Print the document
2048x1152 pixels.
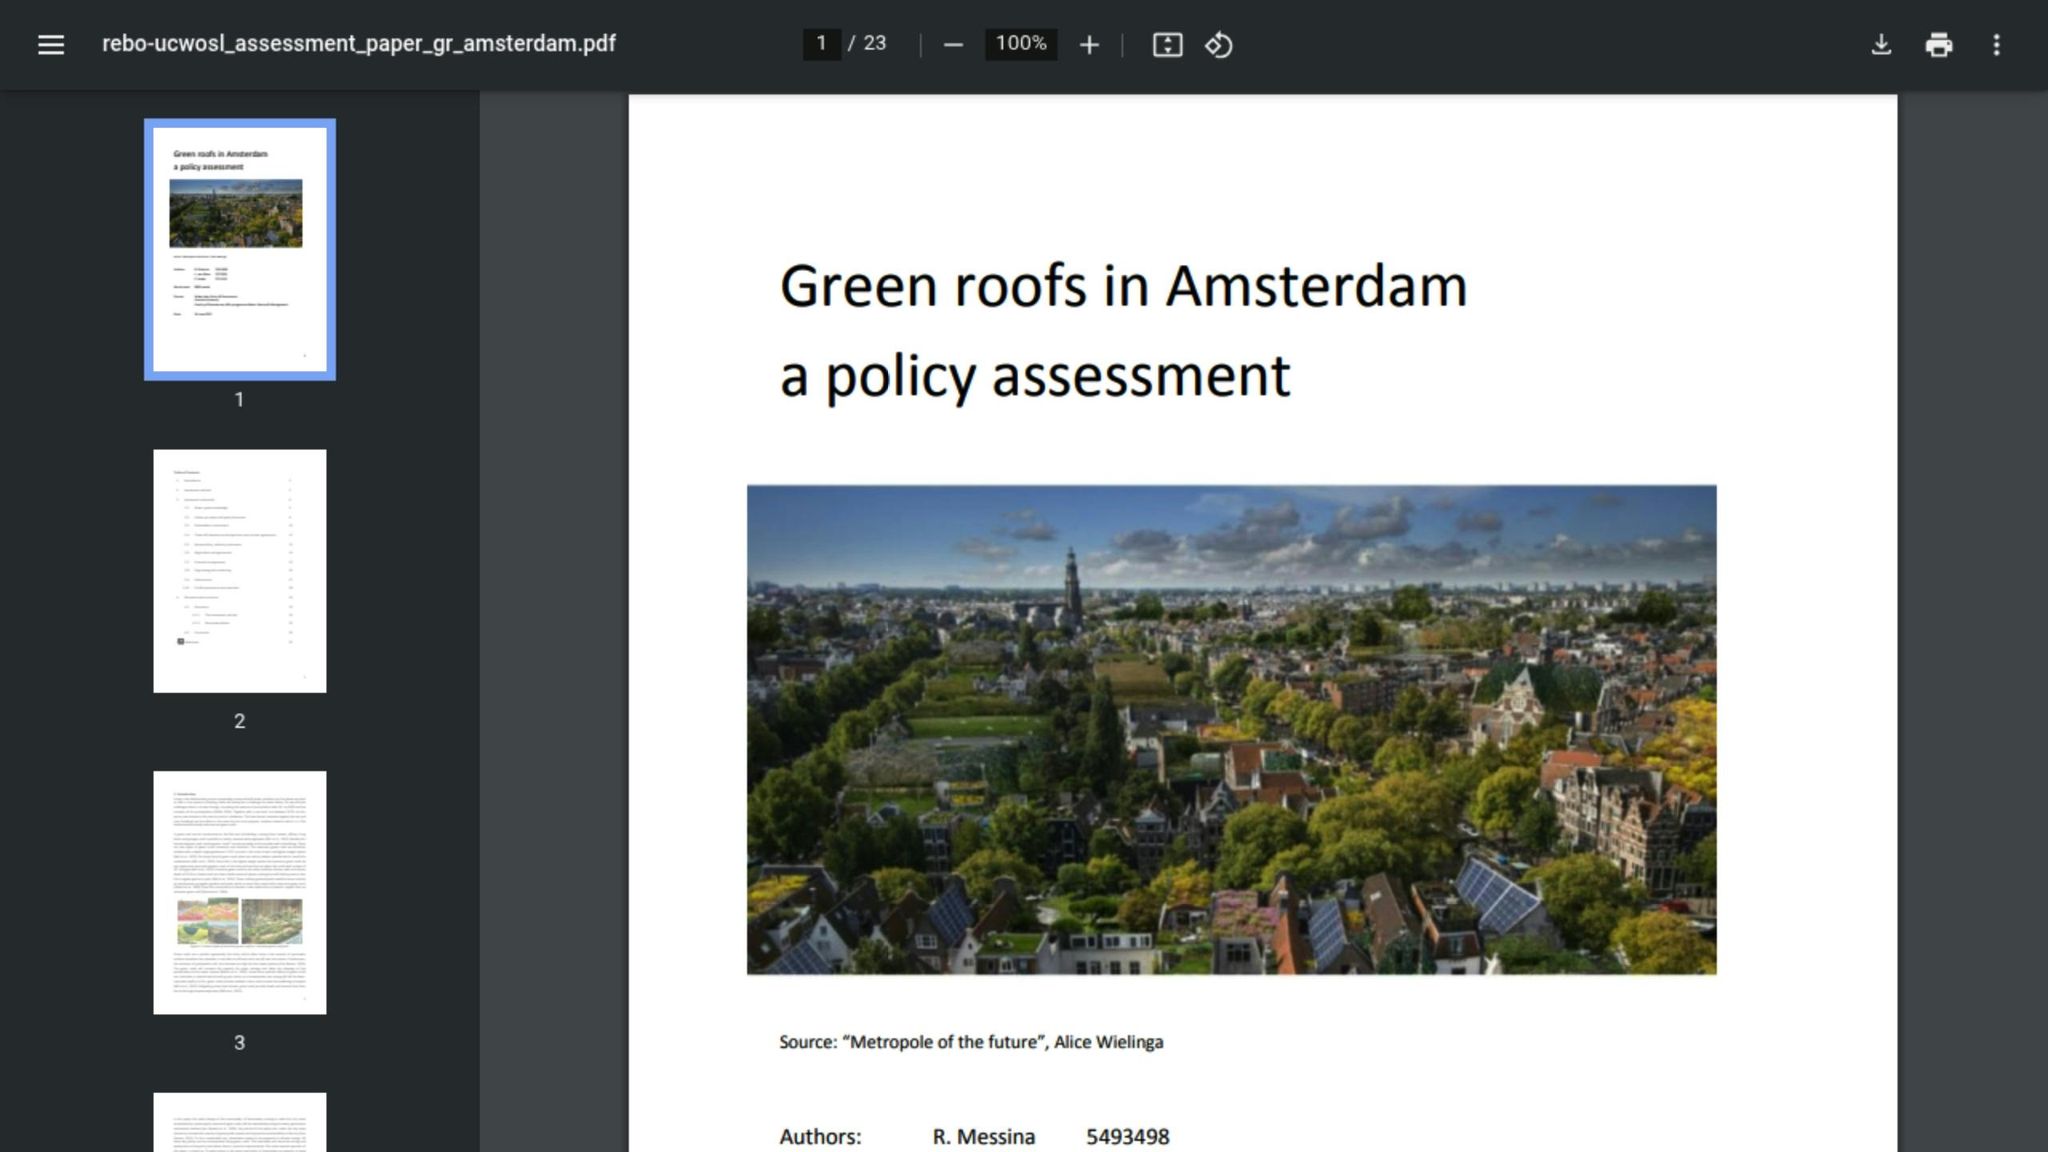coord(1938,45)
